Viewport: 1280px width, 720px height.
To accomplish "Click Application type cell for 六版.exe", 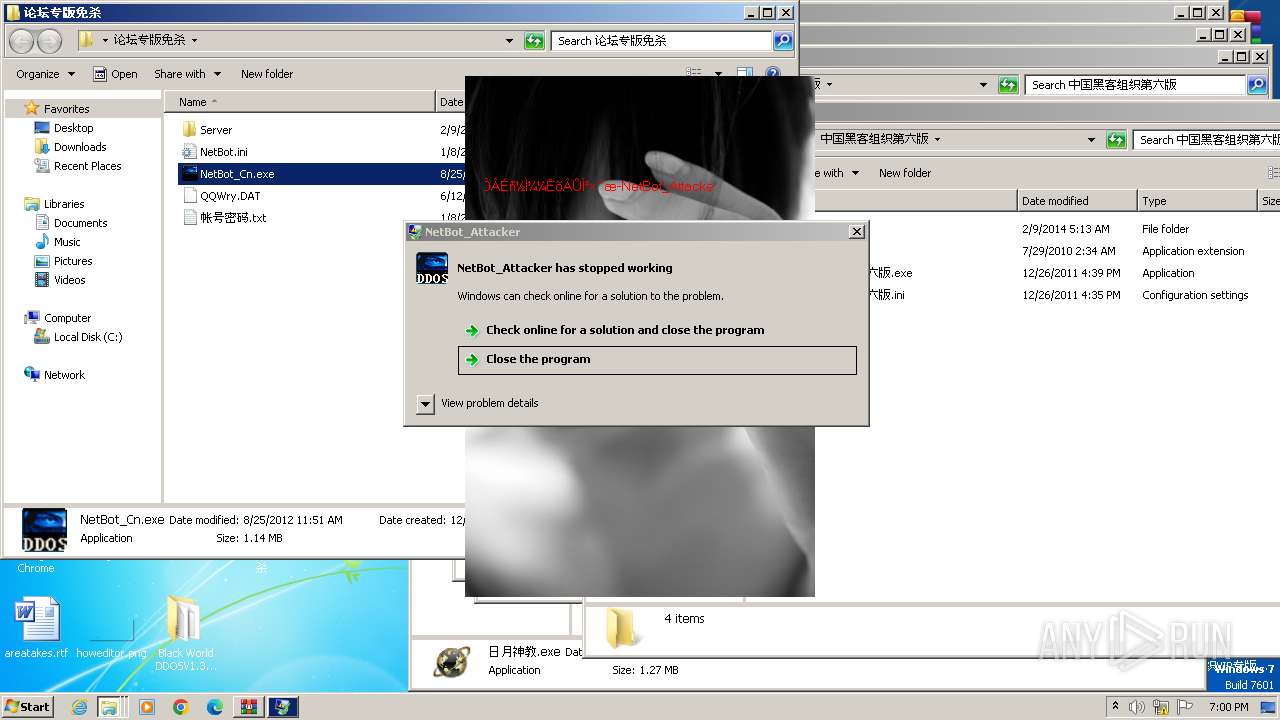I will point(1168,273).
